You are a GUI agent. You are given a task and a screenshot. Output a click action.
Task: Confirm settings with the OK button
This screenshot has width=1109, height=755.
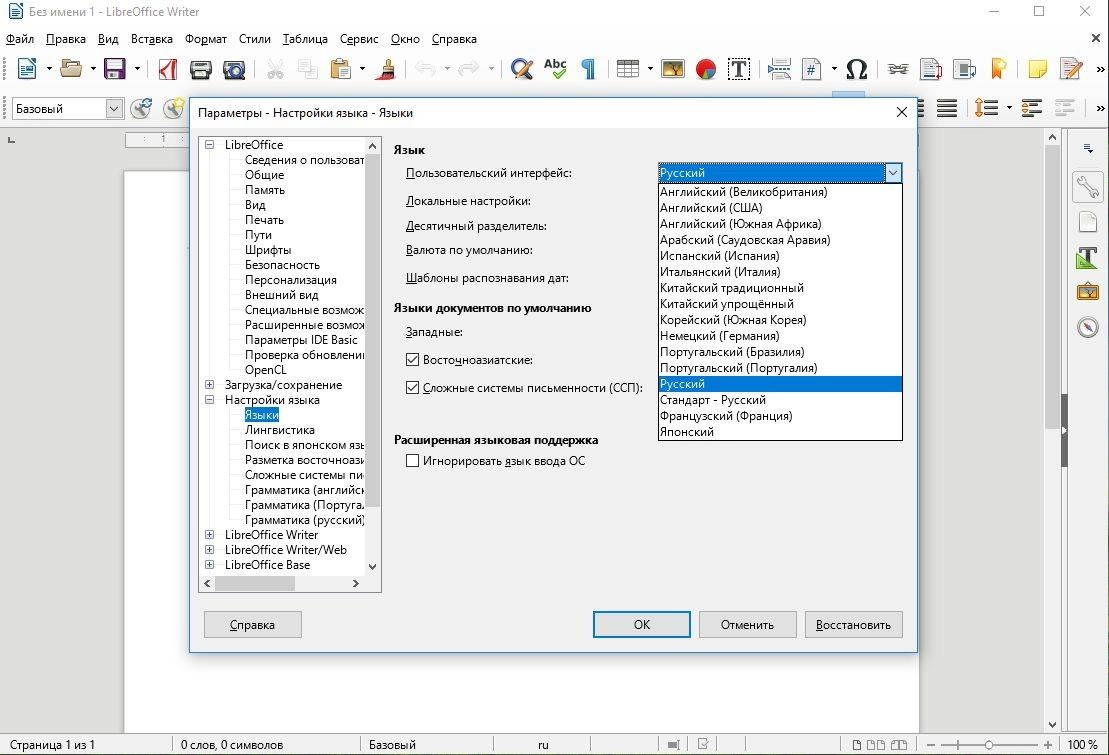click(641, 625)
